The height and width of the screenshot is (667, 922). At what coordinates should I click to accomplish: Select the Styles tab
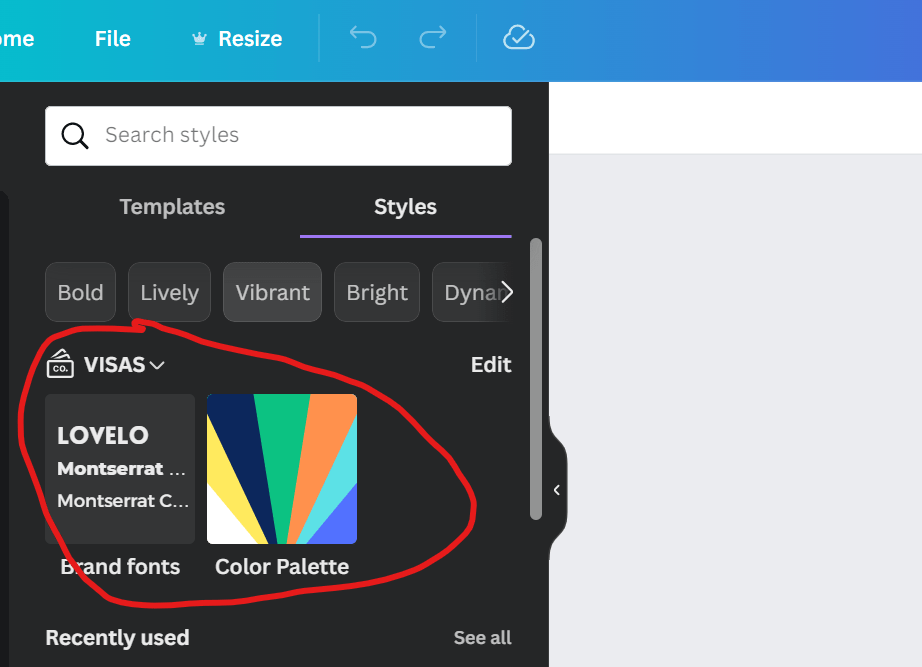point(405,207)
